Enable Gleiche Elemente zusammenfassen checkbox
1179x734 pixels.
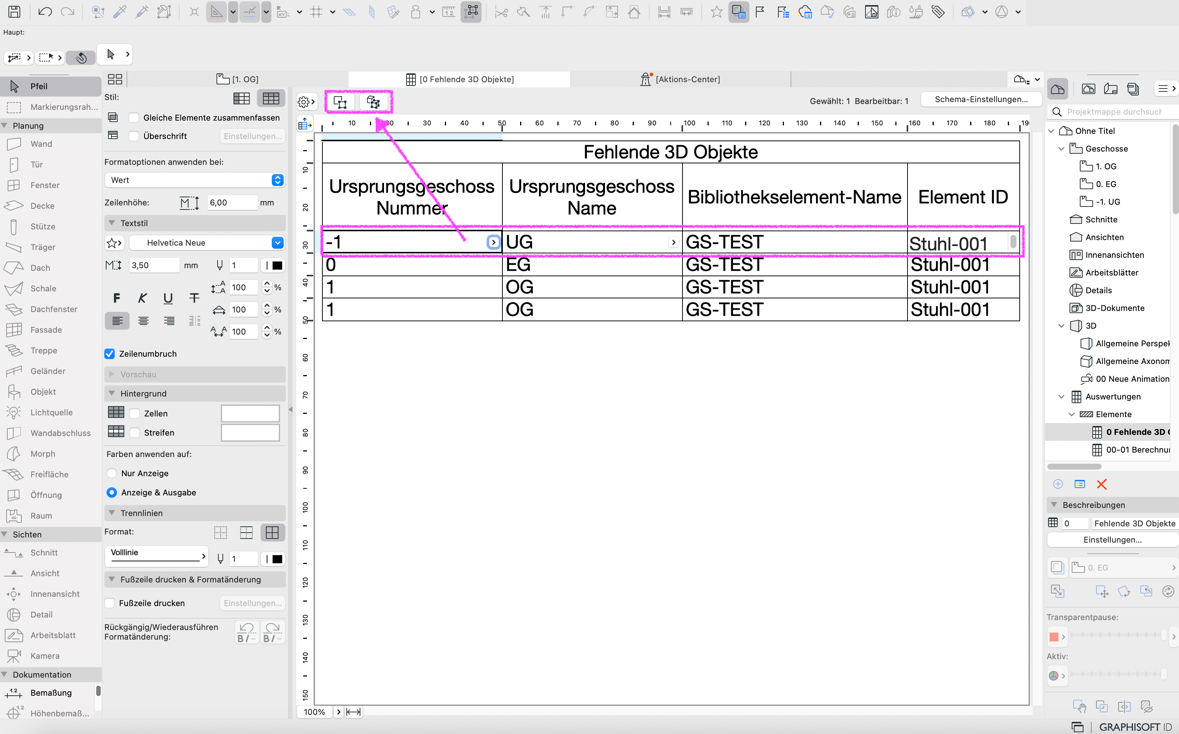coord(134,118)
